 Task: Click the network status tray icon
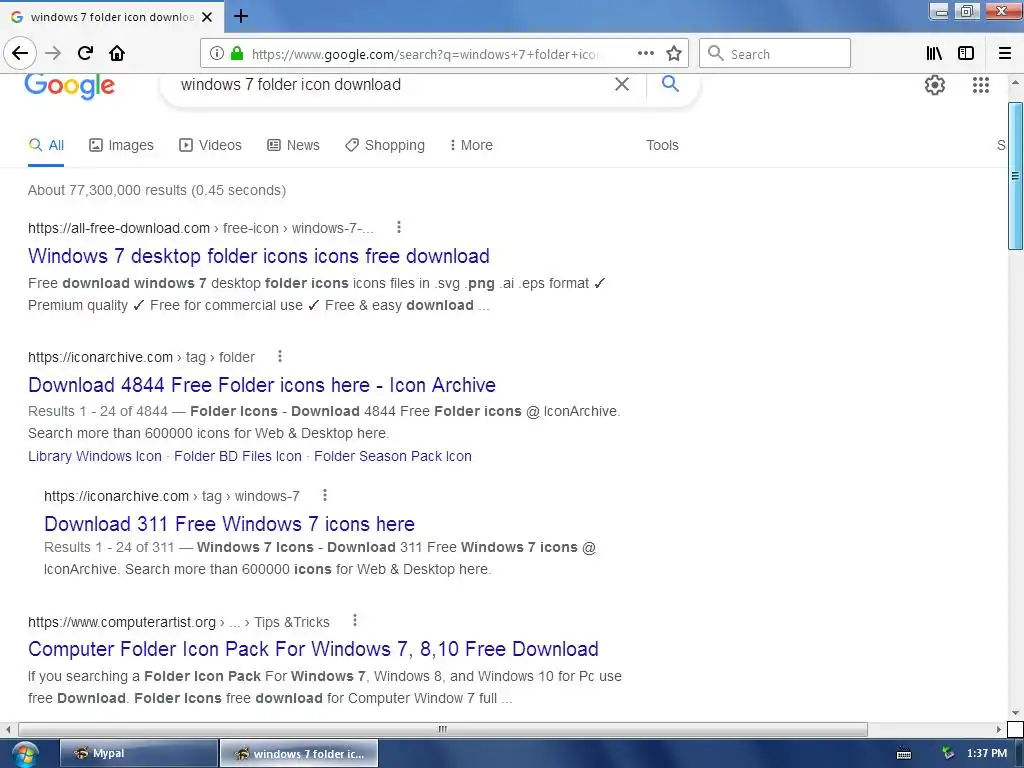pyautogui.click(x=948, y=754)
